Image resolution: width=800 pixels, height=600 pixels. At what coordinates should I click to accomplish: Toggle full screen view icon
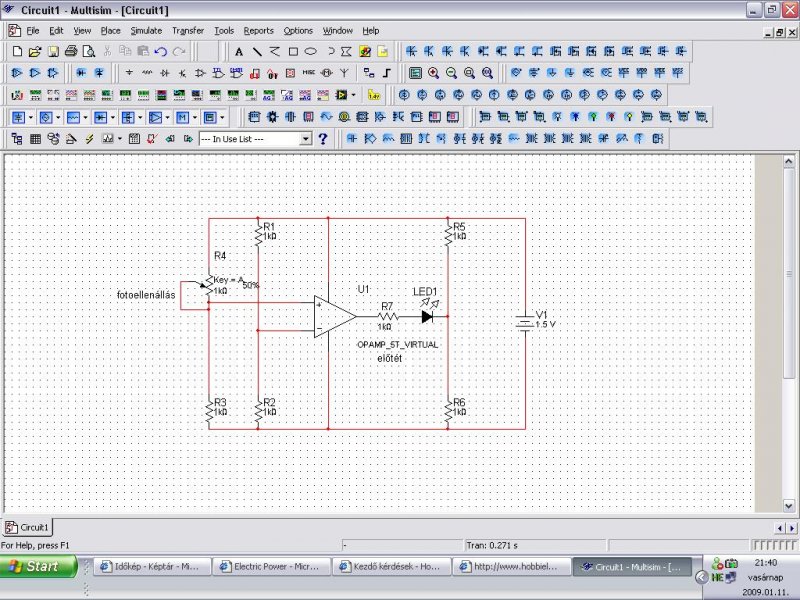(415, 73)
